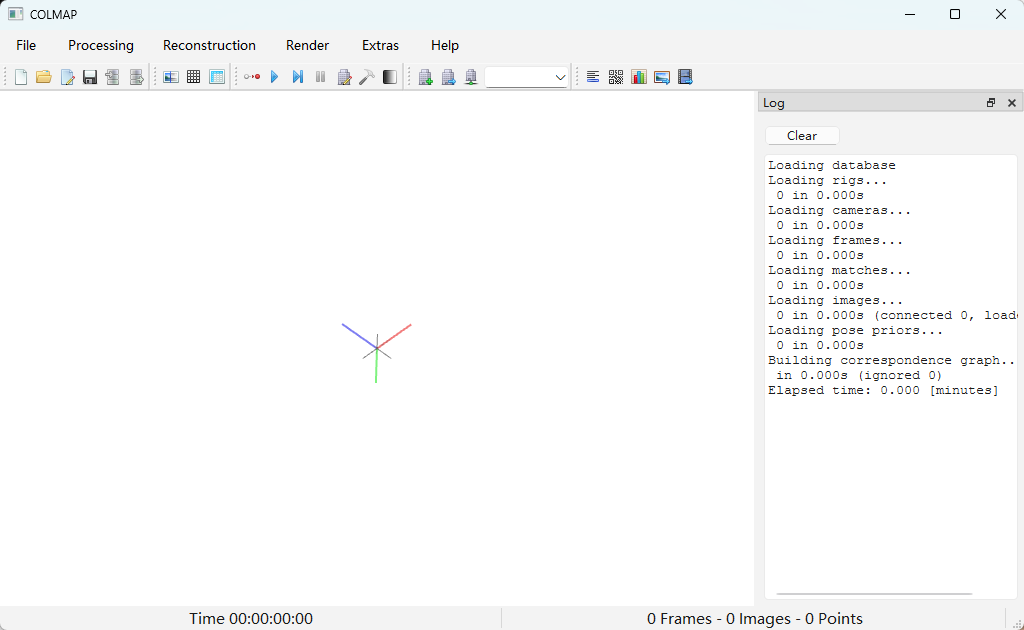The image size is (1024, 630).
Task: Open the Render menu
Action: coord(308,45)
